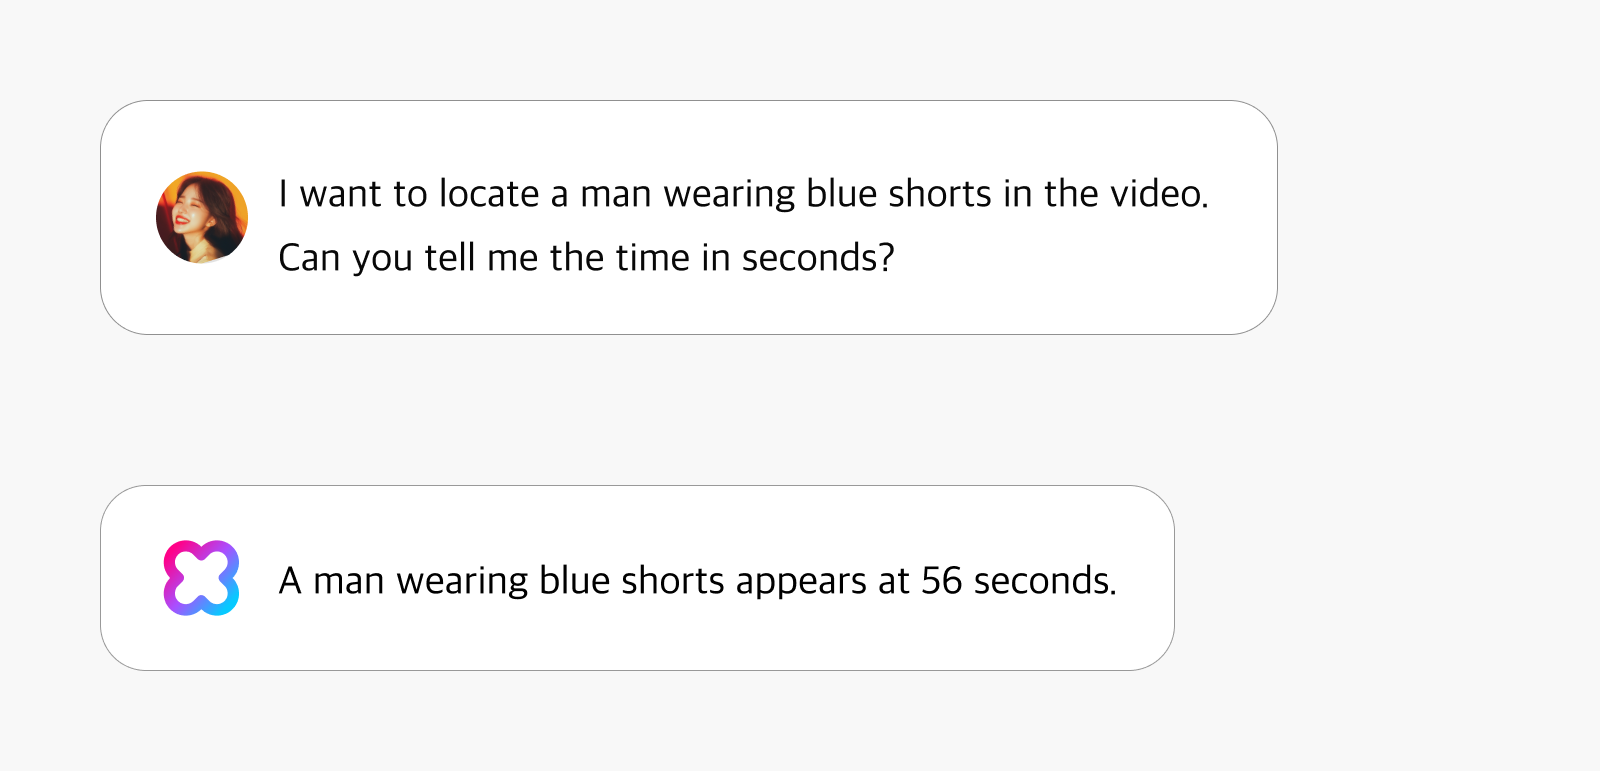Select the AI response message bubble

coord(637,578)
